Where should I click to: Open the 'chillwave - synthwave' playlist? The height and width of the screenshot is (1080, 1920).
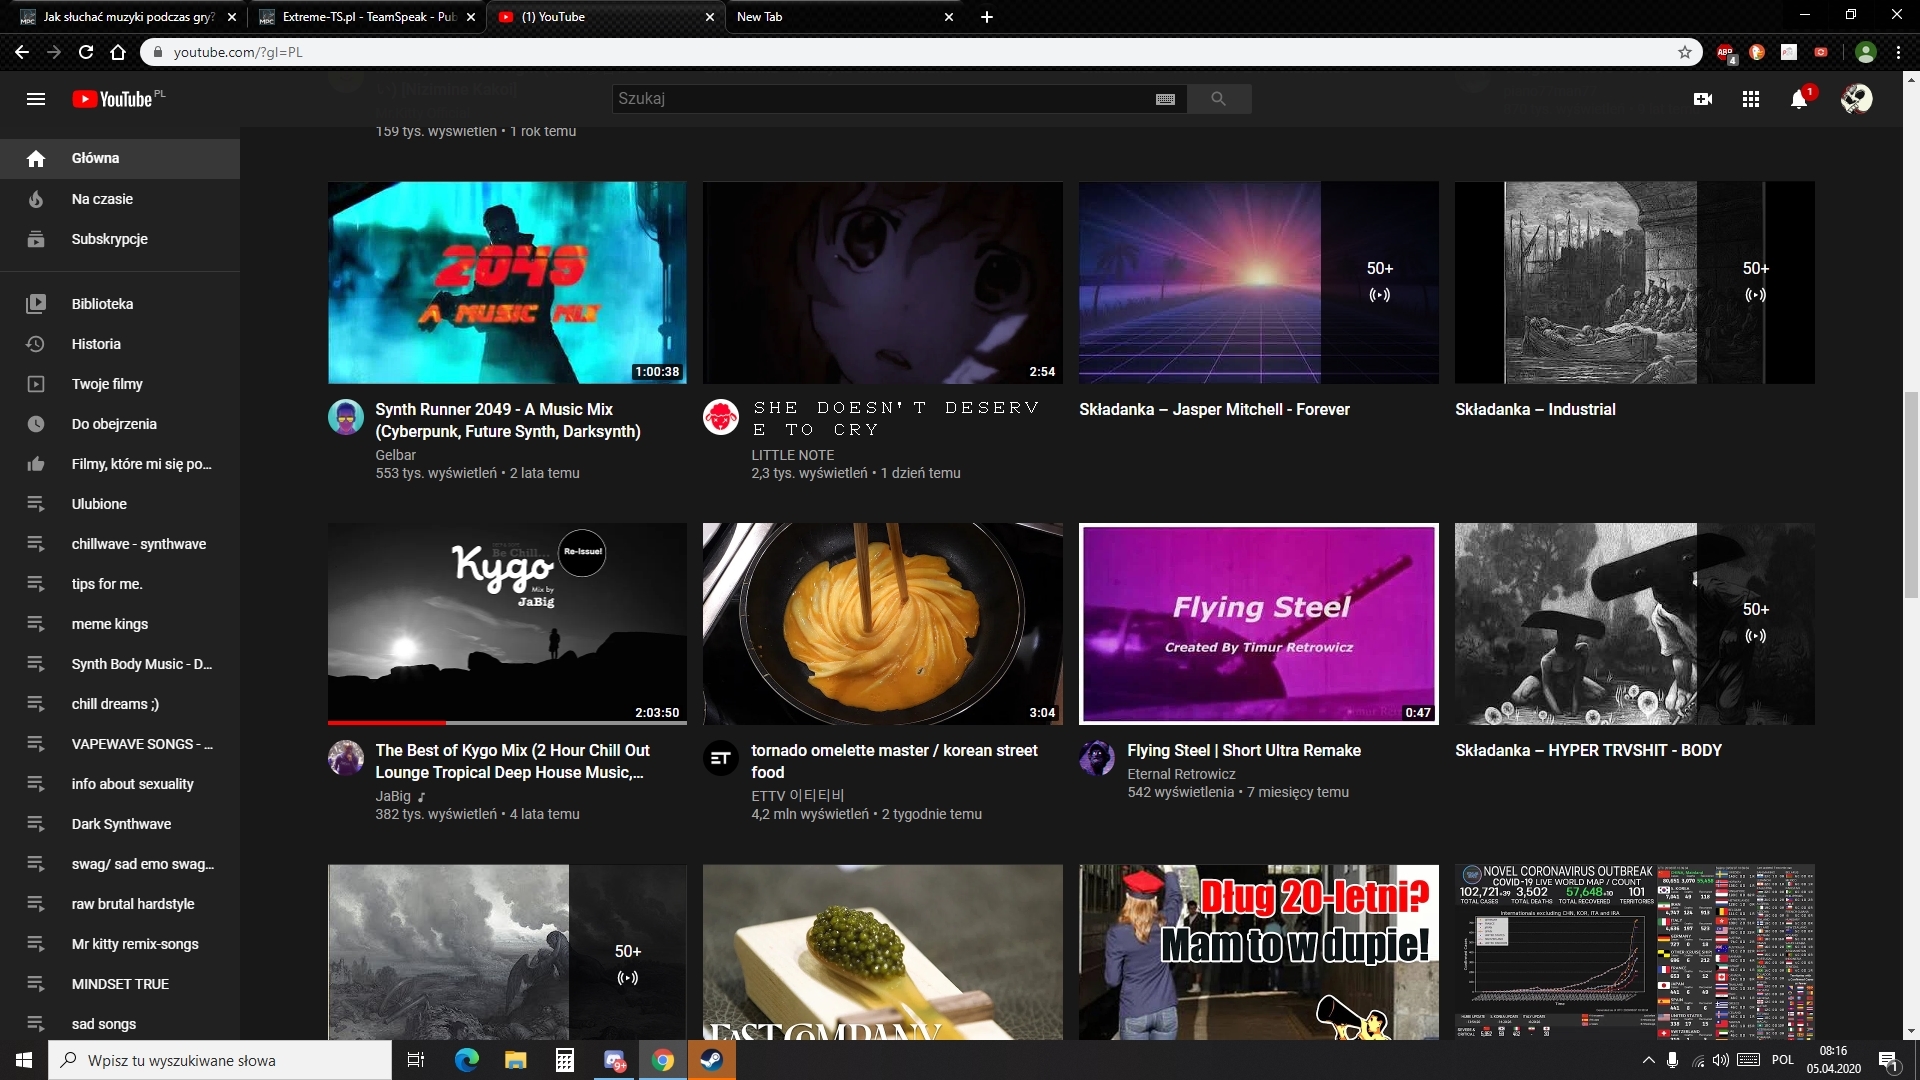pos(120,544)
